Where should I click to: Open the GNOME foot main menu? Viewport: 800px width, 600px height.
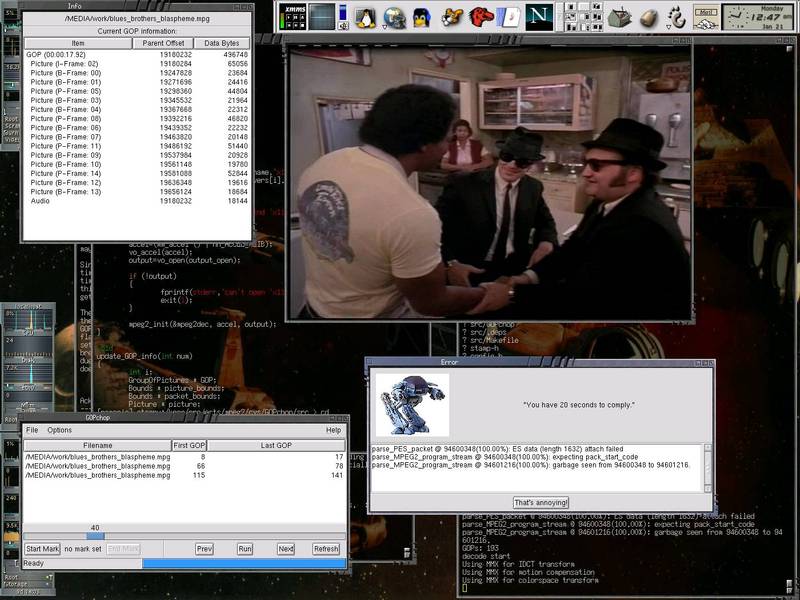point(677,18)
